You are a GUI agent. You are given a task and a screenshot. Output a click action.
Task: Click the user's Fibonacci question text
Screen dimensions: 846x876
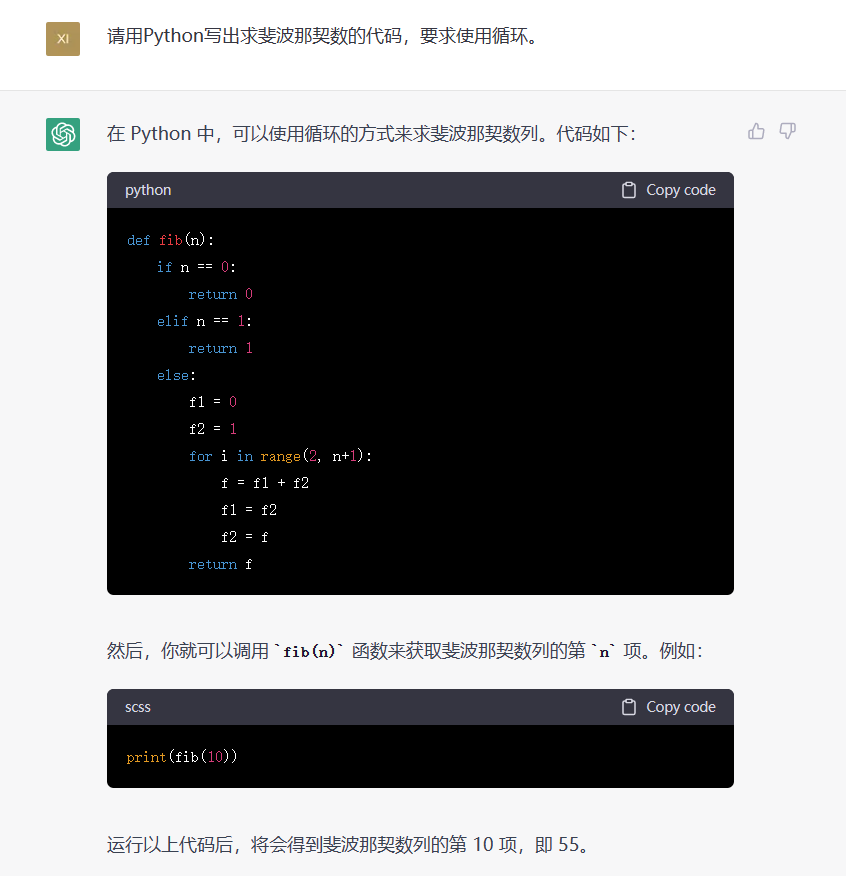pos(322,36)
